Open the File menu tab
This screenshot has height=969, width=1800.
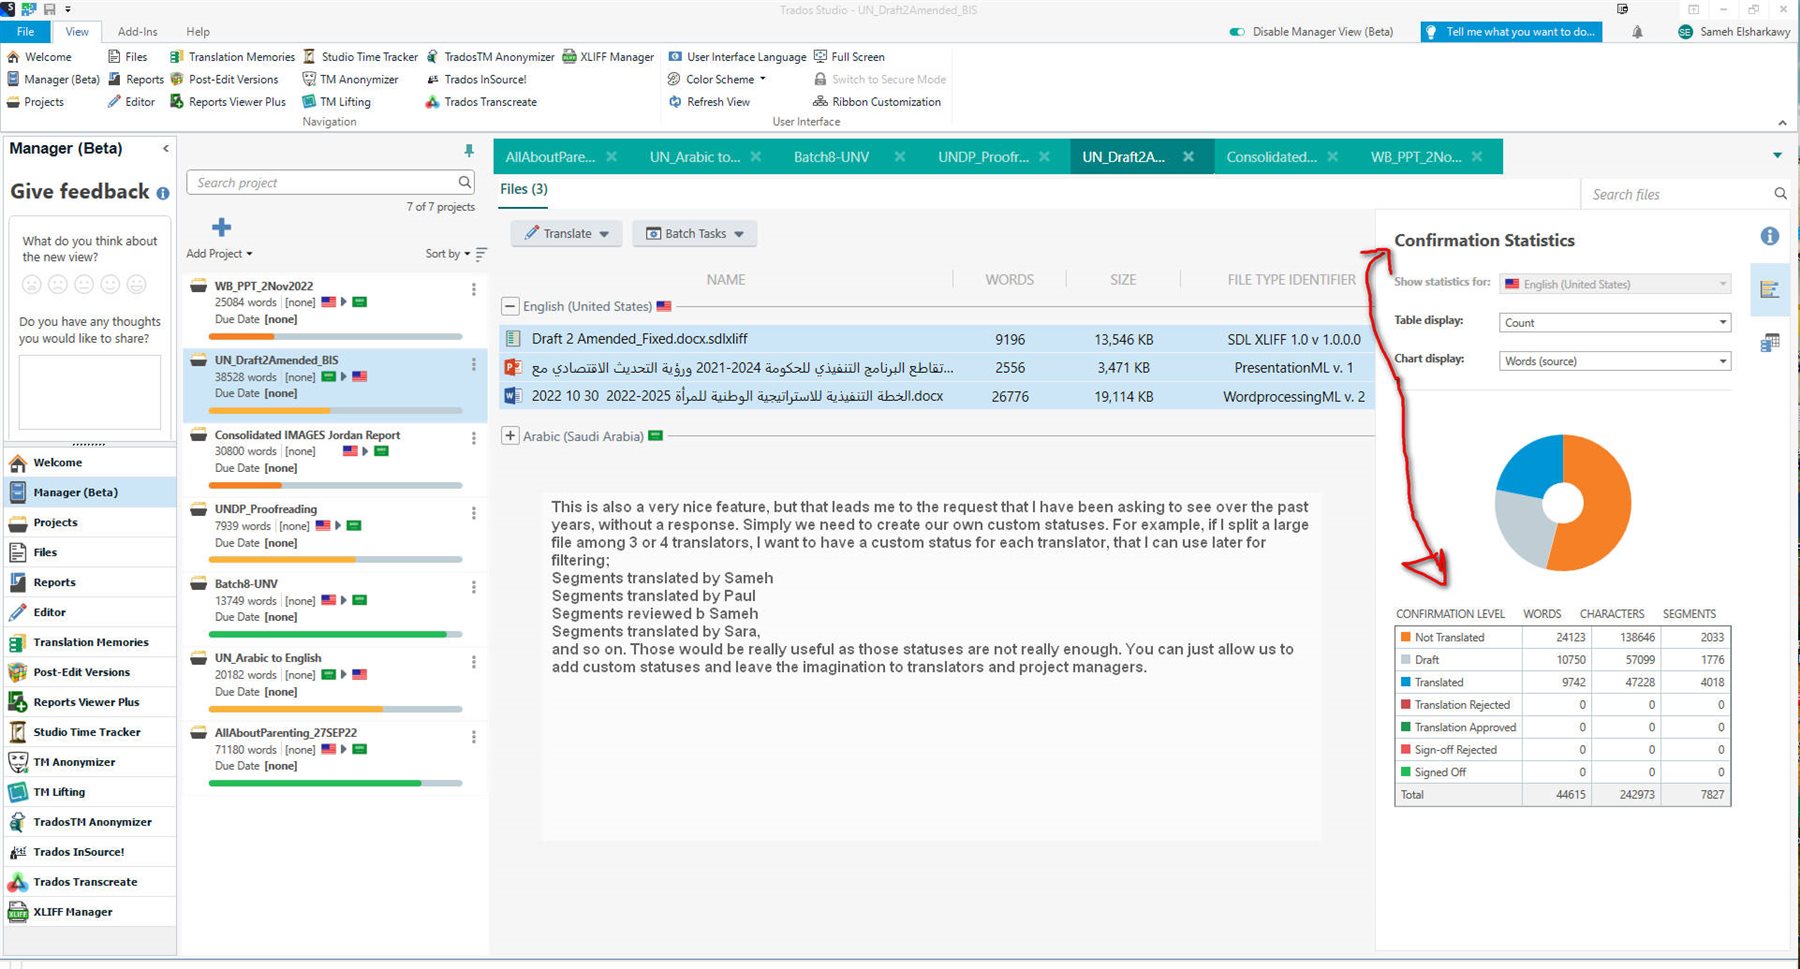(25, 32)
